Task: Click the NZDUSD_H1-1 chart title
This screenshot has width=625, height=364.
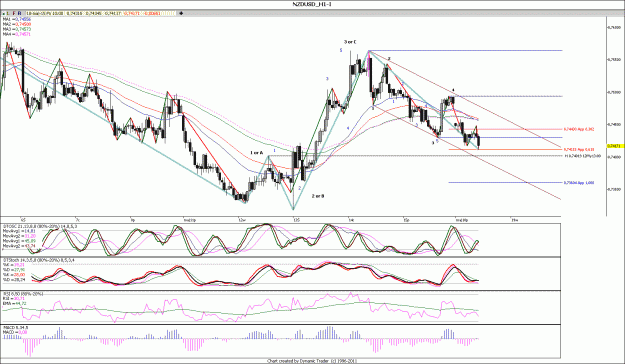Action: tap(312, 4)
